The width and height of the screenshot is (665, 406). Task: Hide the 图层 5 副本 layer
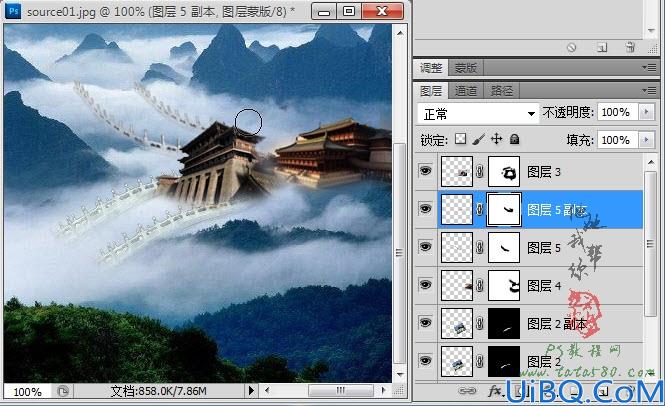pos(425,209)
